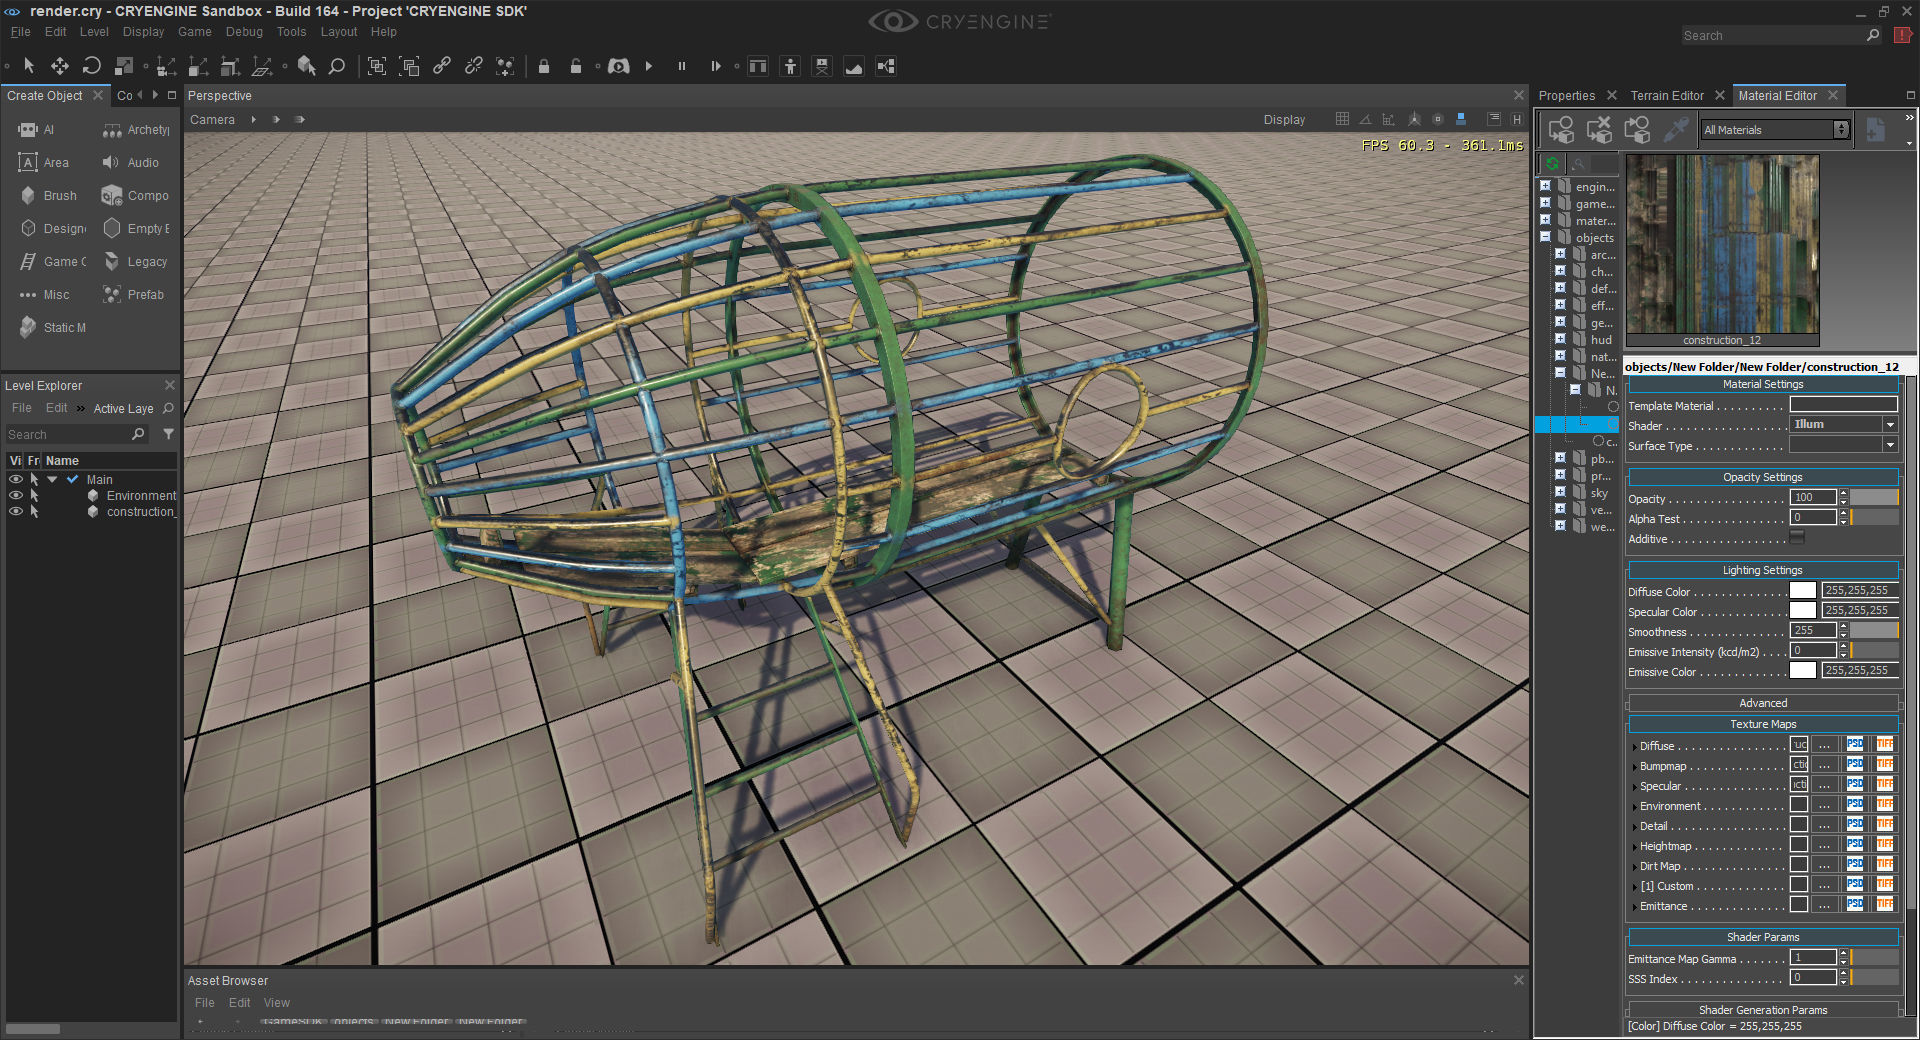
Task: Collapse the Main layer in Level Explorer
Action: click(52, 480)
